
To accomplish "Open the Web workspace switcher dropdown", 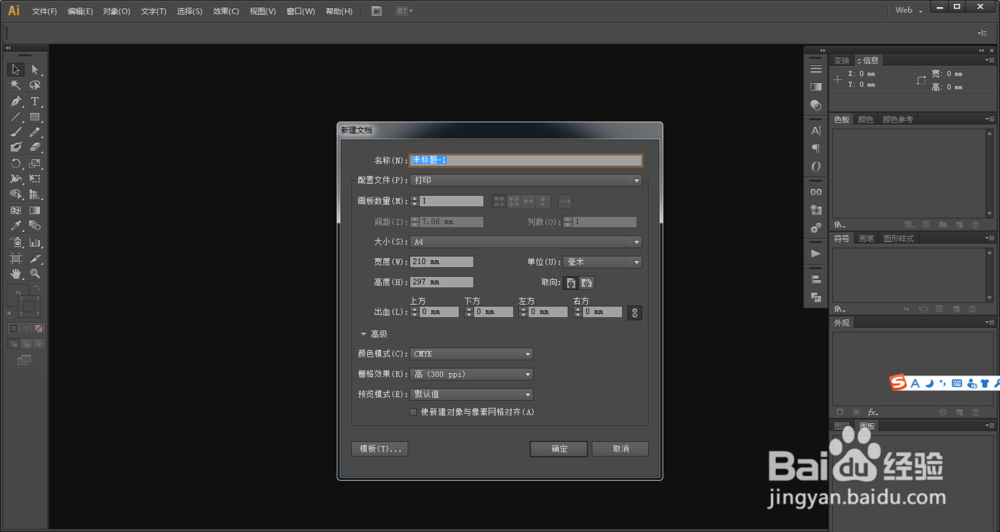I will pos(909,10).
